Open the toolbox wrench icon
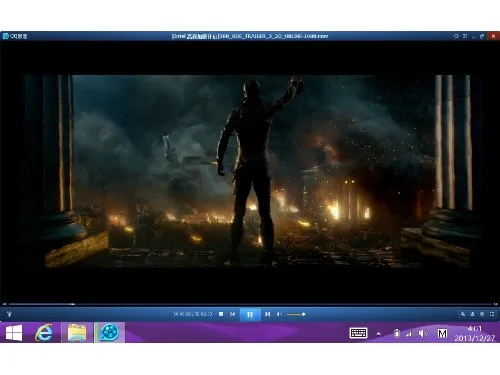The width and height of the screenshot is (500, 375). click(463, 314)
